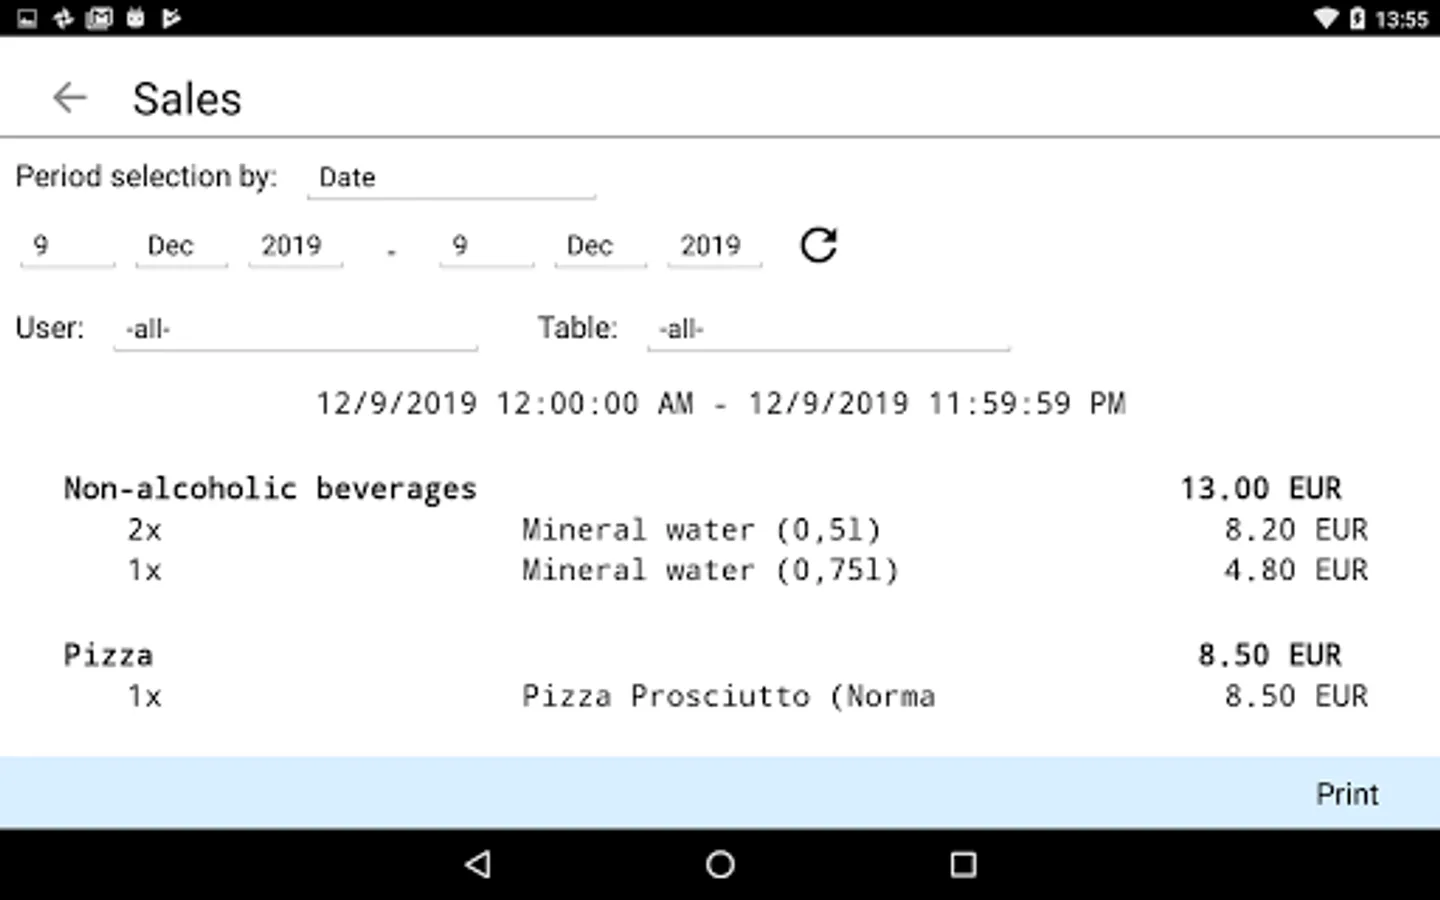1440x900 pixels.
Task: Select the Pizza Prosciutto sales line
Action: pos(728,696)
